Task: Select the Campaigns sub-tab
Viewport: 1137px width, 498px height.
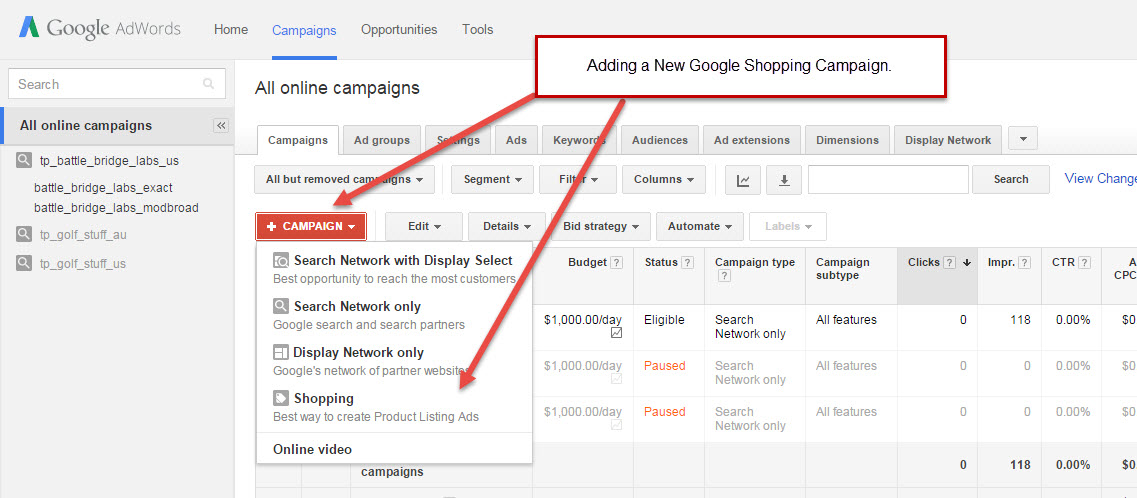Action: pos(297,140)
